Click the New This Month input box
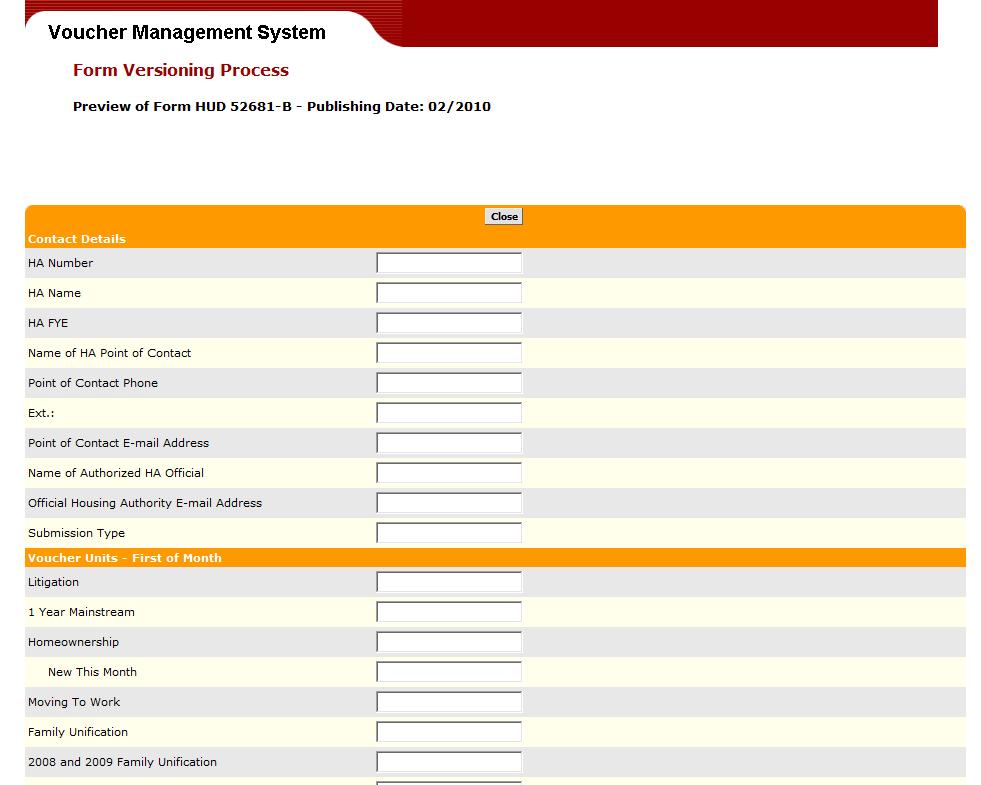 pyautogui.click(x=449, y=672)
